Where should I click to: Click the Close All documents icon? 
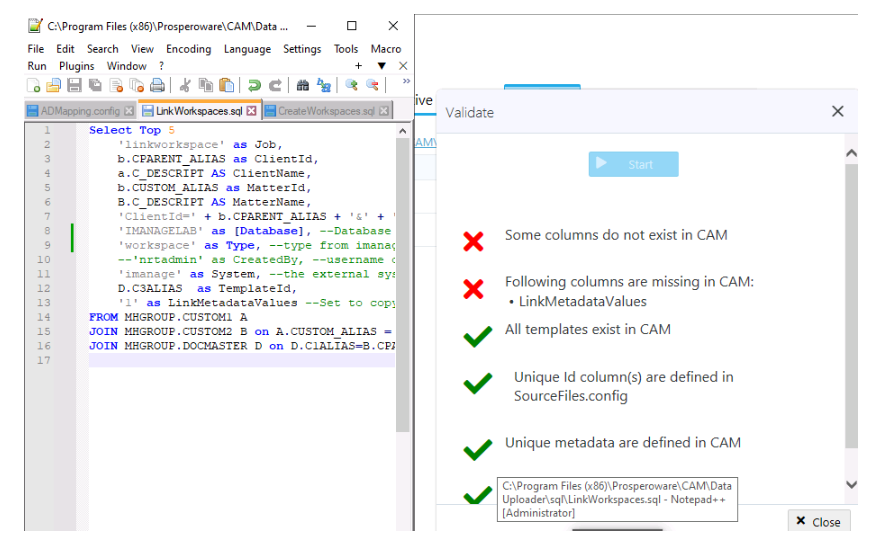[136, 85]
